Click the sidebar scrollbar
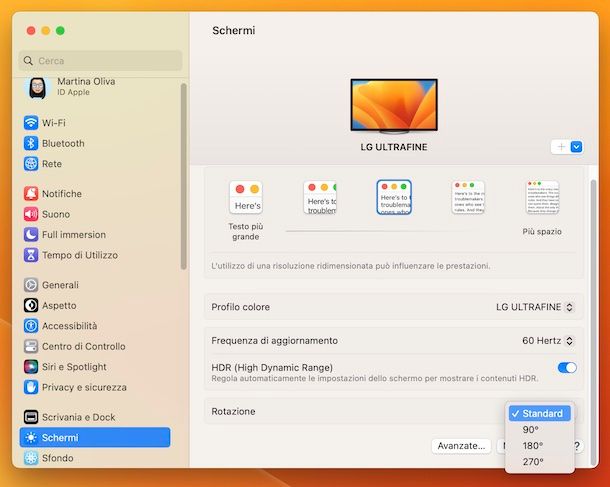Image resolution: width=610 pixels, height=487 pixels. point(184,176)
